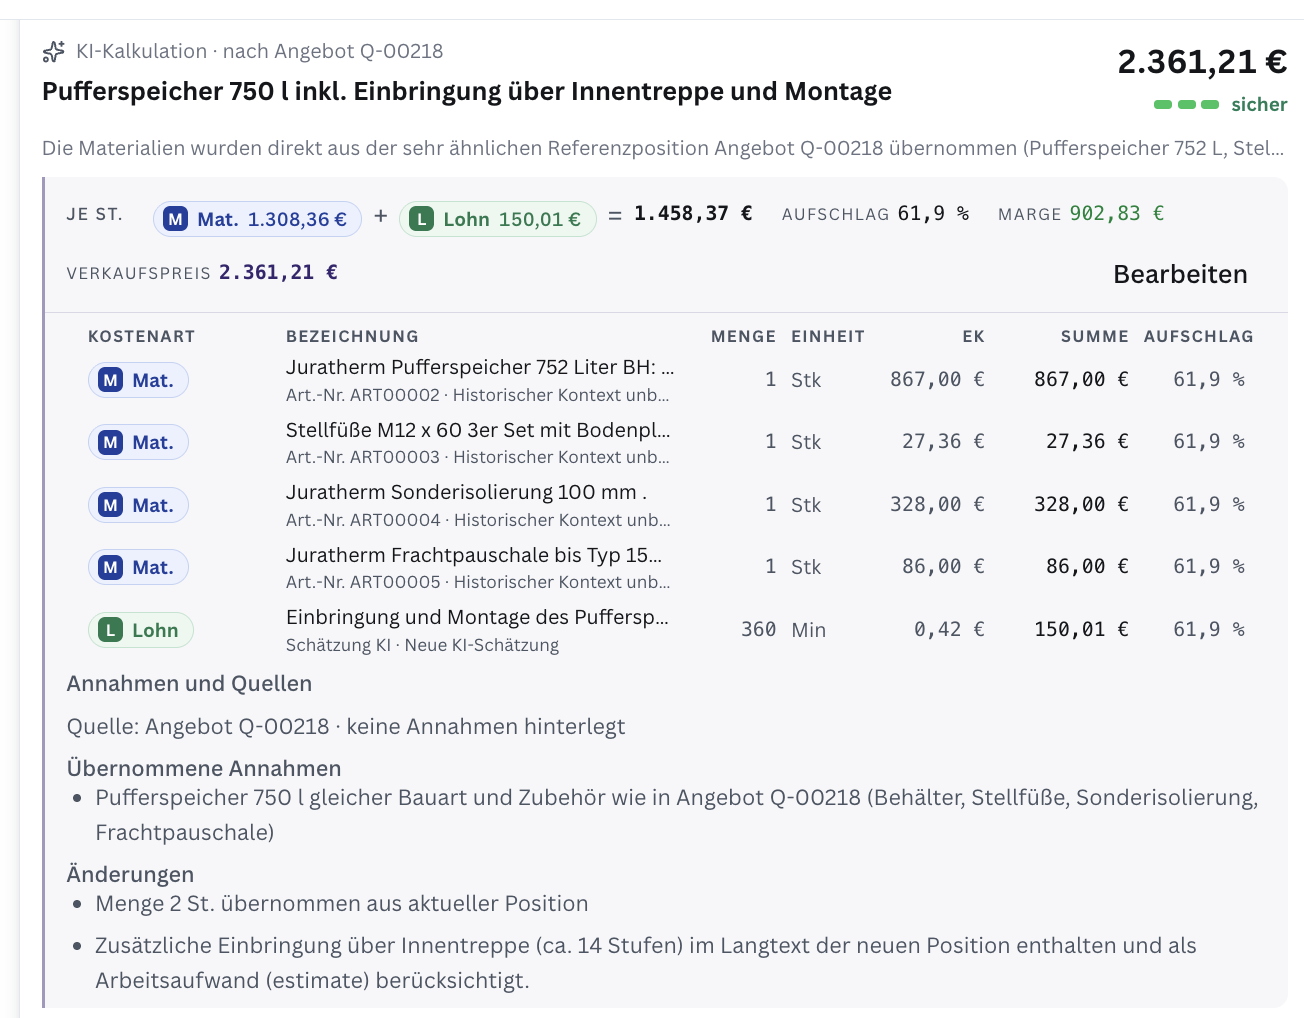The width and height of the screenshot is (1304, 1018).
Task: Open the Juratherm Pufferspeicher 752 Liter item name
Action: (x=480, y=367)
